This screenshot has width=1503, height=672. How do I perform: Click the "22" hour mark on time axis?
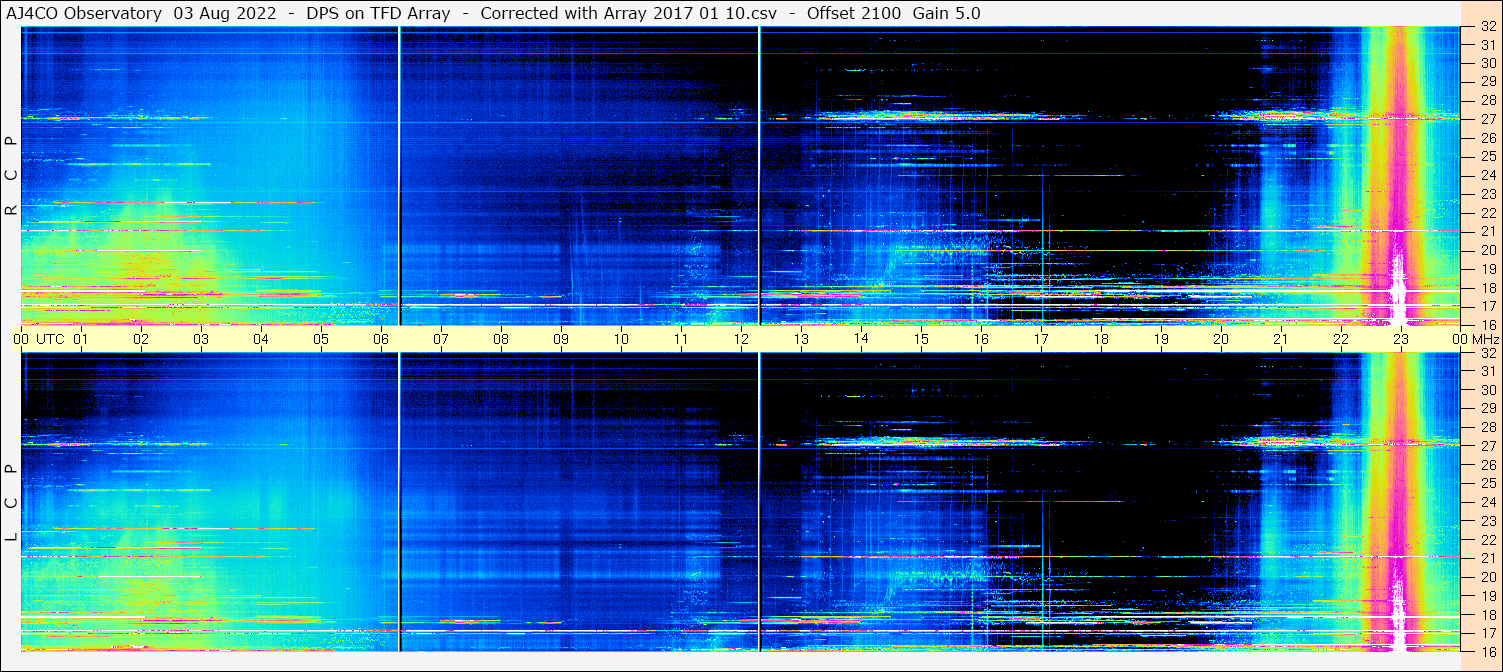pyautogui.click(x=1341, y=339)
